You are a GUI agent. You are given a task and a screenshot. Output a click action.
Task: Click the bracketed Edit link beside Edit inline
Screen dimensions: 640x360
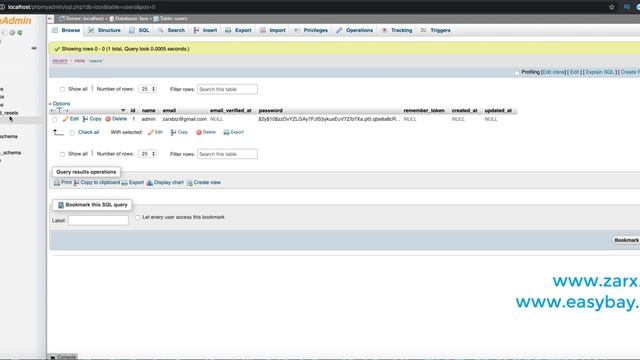[x=574, y=72]
